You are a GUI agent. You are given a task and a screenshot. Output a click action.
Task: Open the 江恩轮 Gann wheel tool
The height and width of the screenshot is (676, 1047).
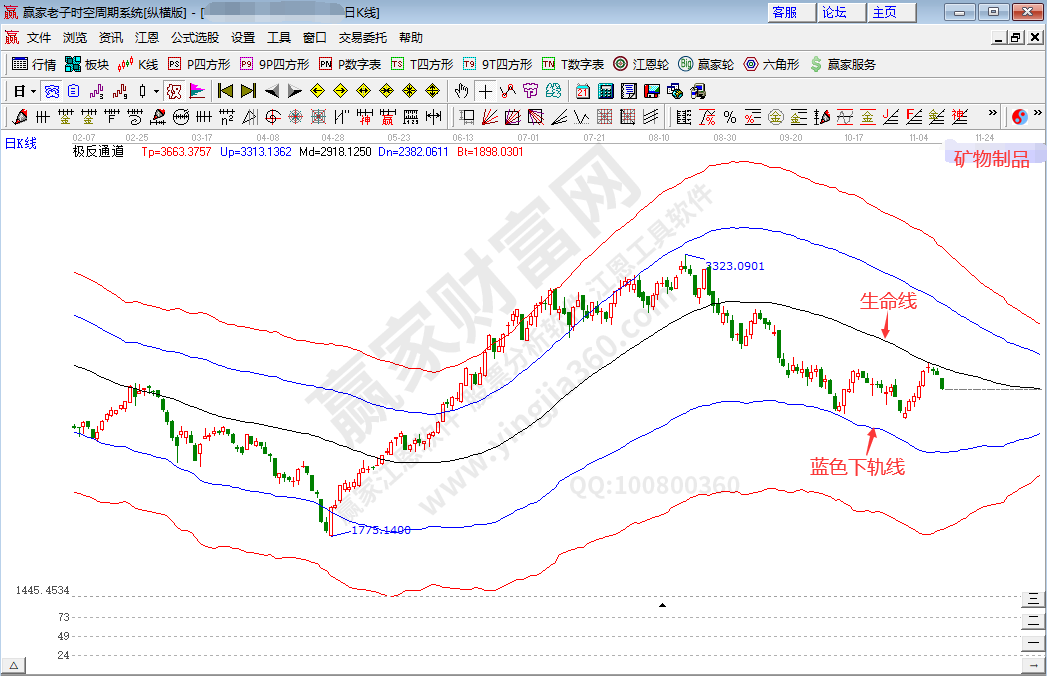641,64
